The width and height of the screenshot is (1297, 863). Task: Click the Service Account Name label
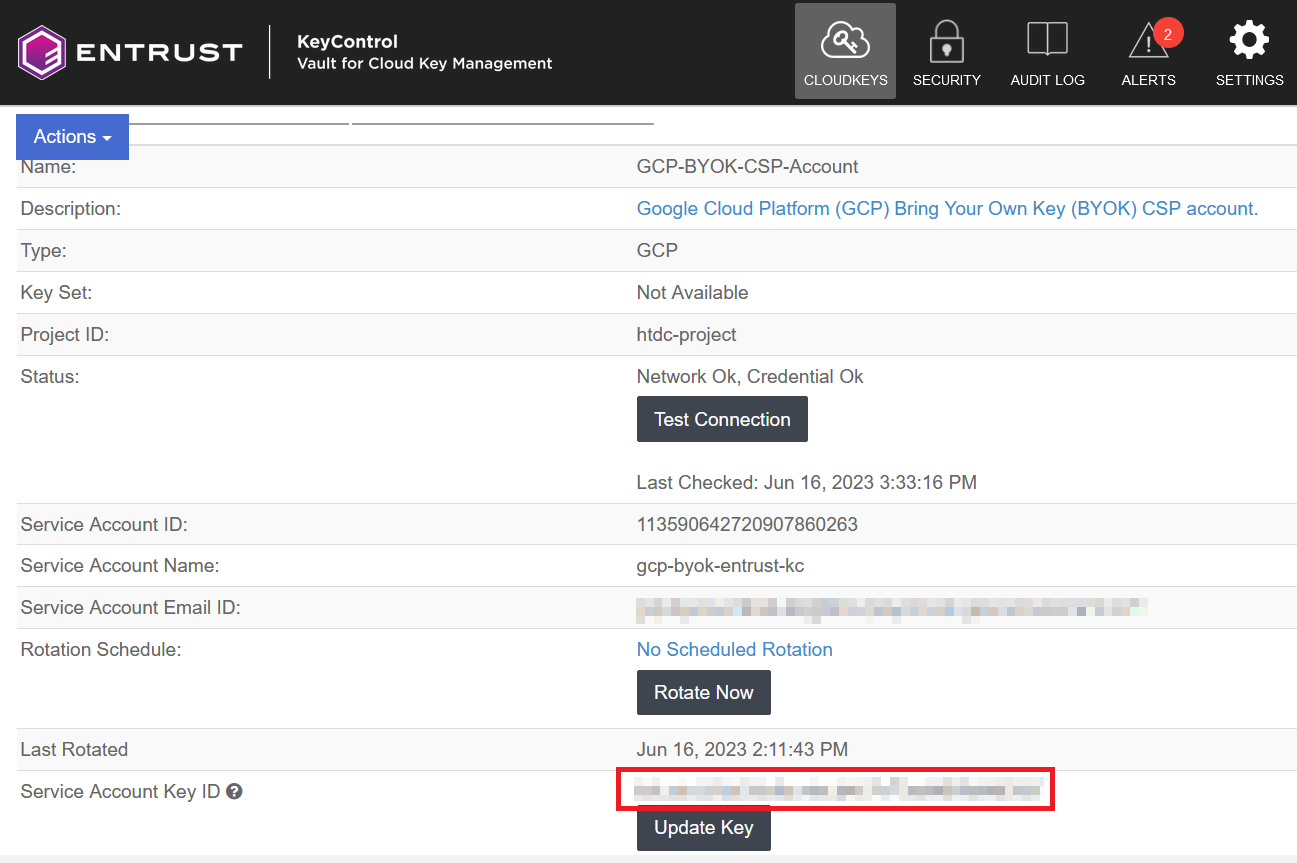(x=119, y=565)
